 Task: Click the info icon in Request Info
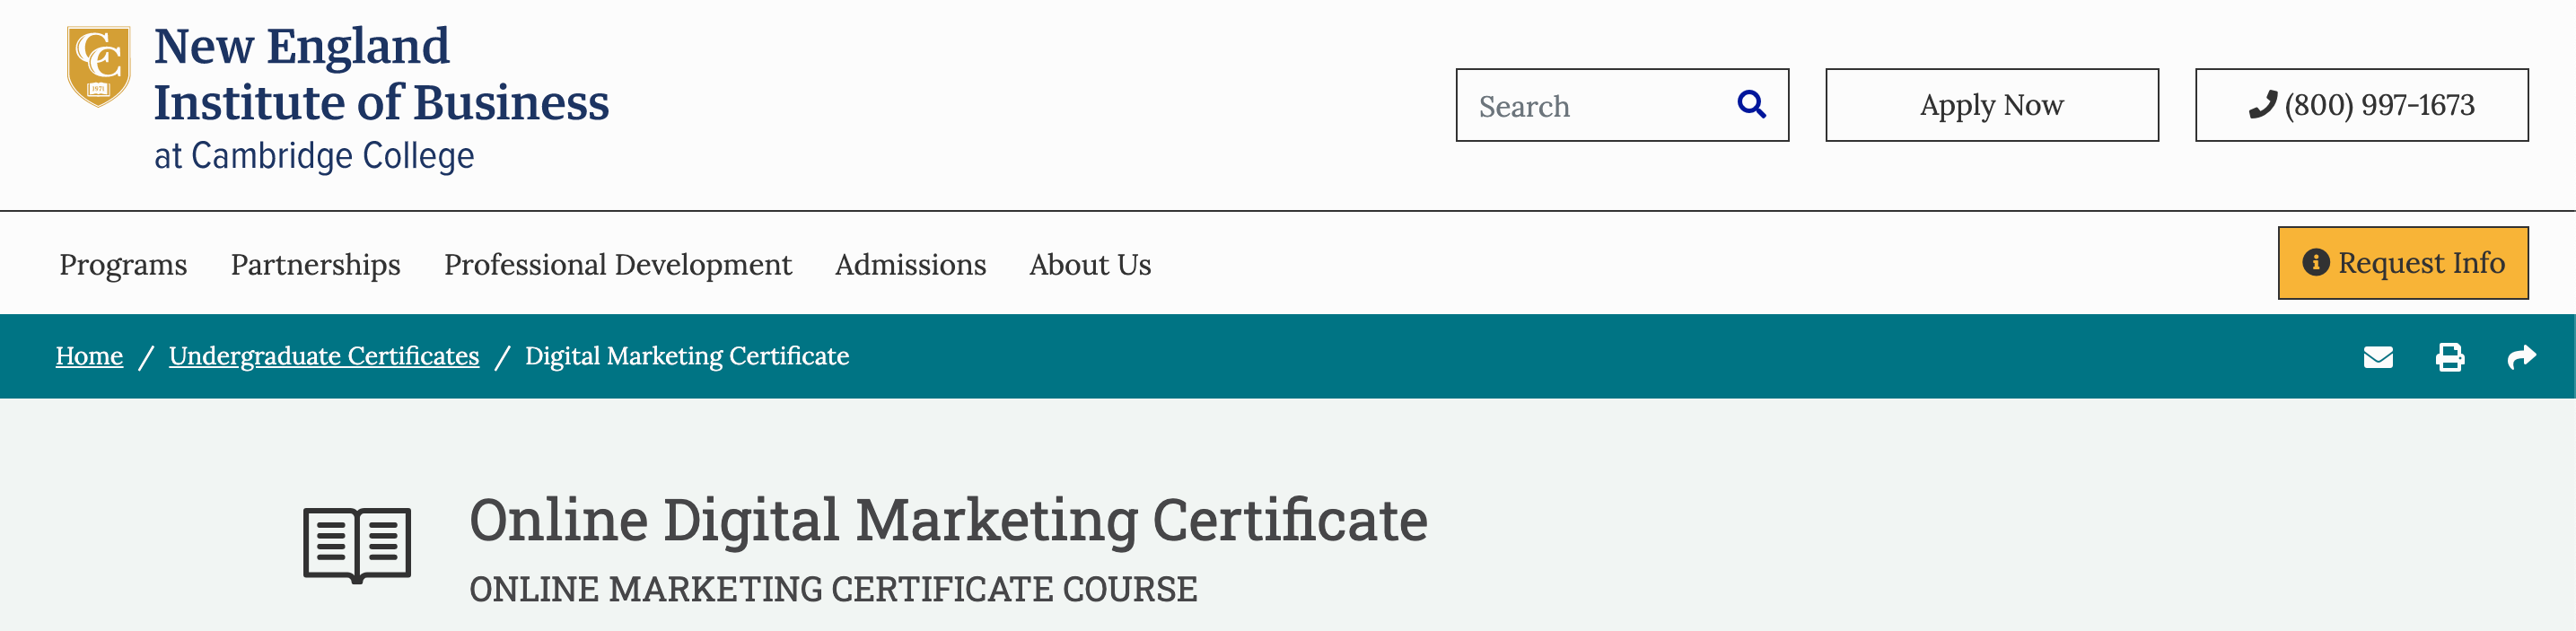[x=2316, y=263]
